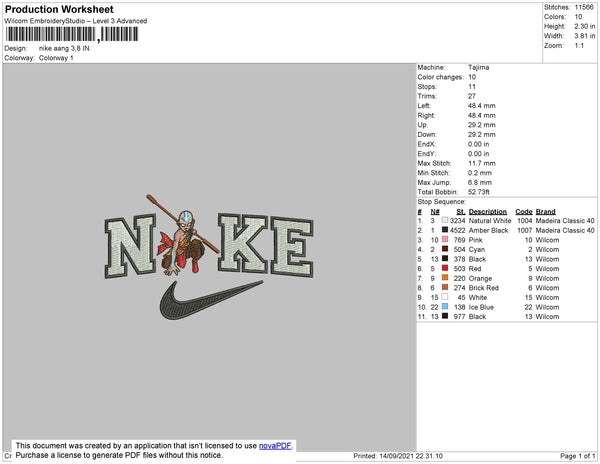Image resolution: width=600 pixels, height=464 pixels.
Task: Click the Height value 2.30 in
Action: [x=585, y=26]
